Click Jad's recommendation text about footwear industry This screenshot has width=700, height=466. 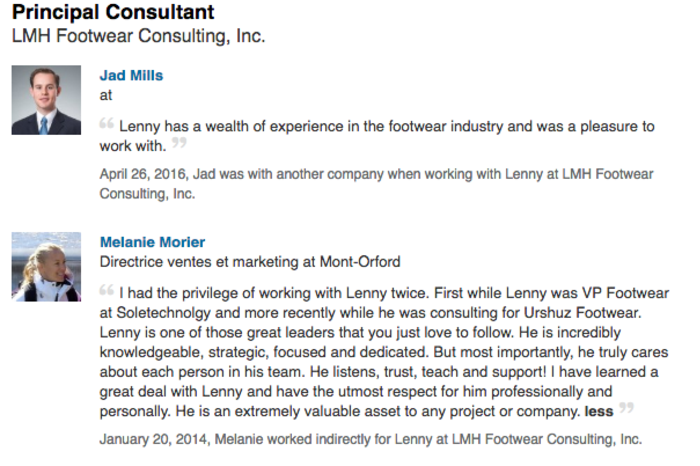coord(377,136)
